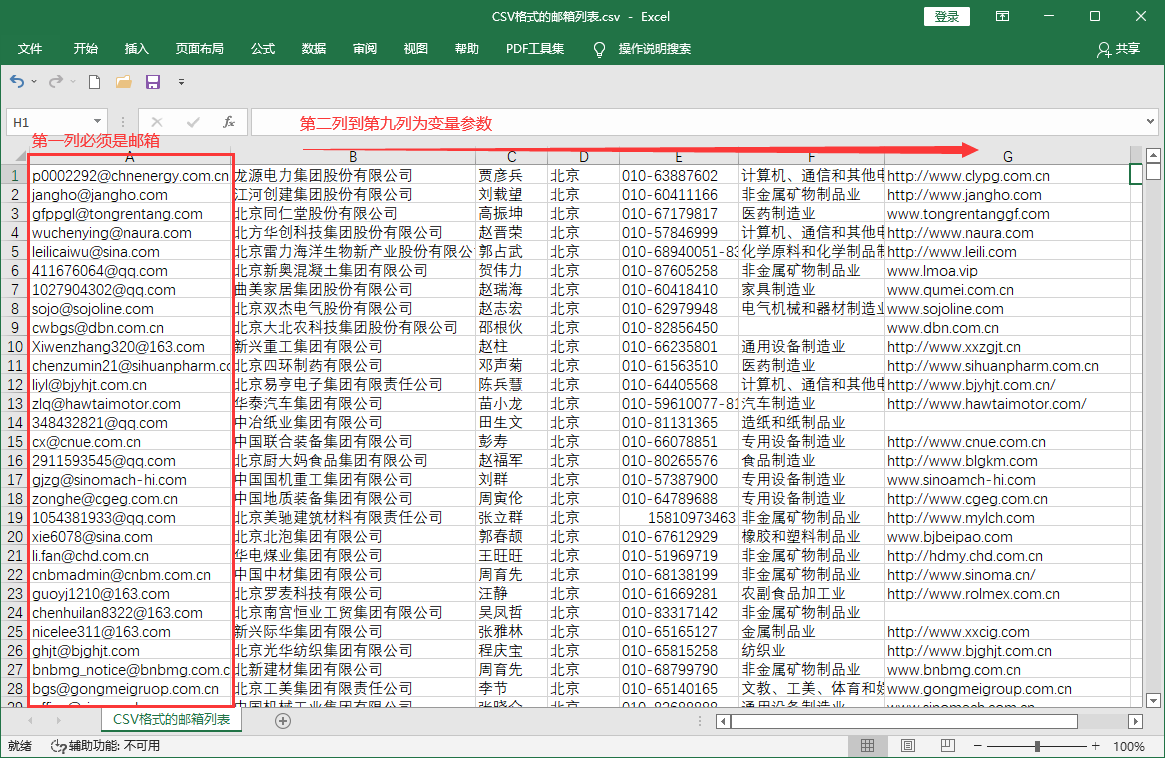Switch to the 数据 ribbon tab
The image size is (1165, 758).
click(314, 49)
